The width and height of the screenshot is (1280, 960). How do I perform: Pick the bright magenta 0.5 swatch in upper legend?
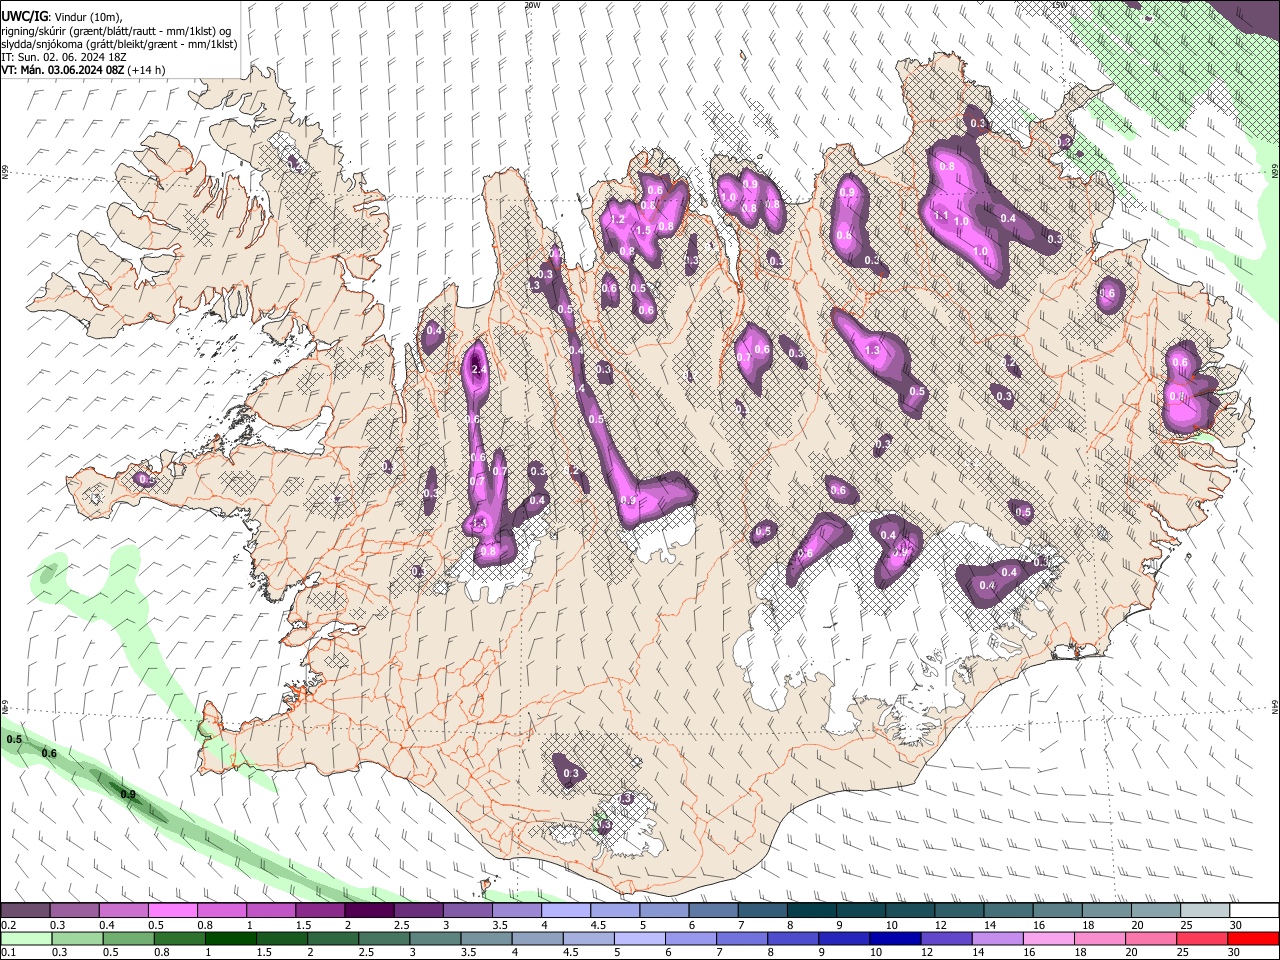pos(172,911)
